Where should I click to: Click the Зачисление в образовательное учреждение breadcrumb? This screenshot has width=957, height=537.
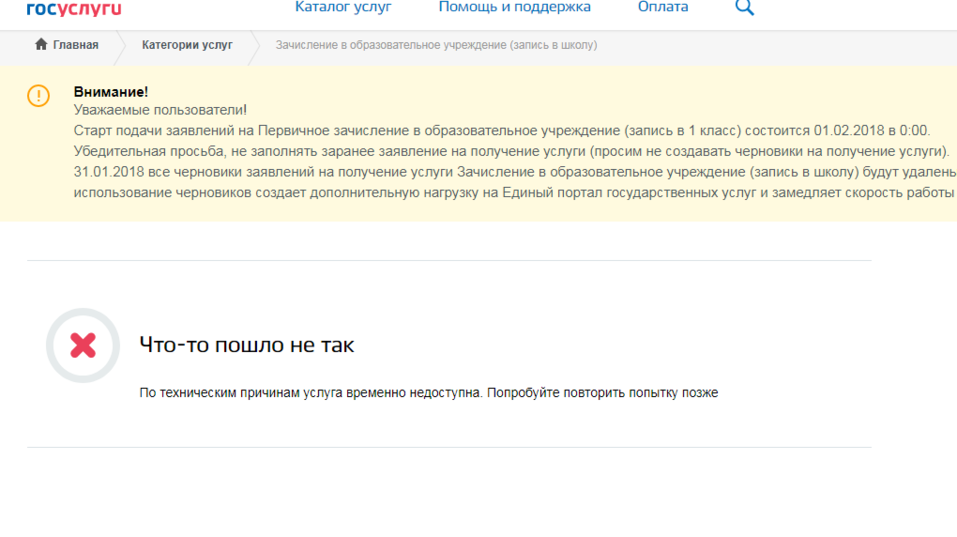pos(436,45)
